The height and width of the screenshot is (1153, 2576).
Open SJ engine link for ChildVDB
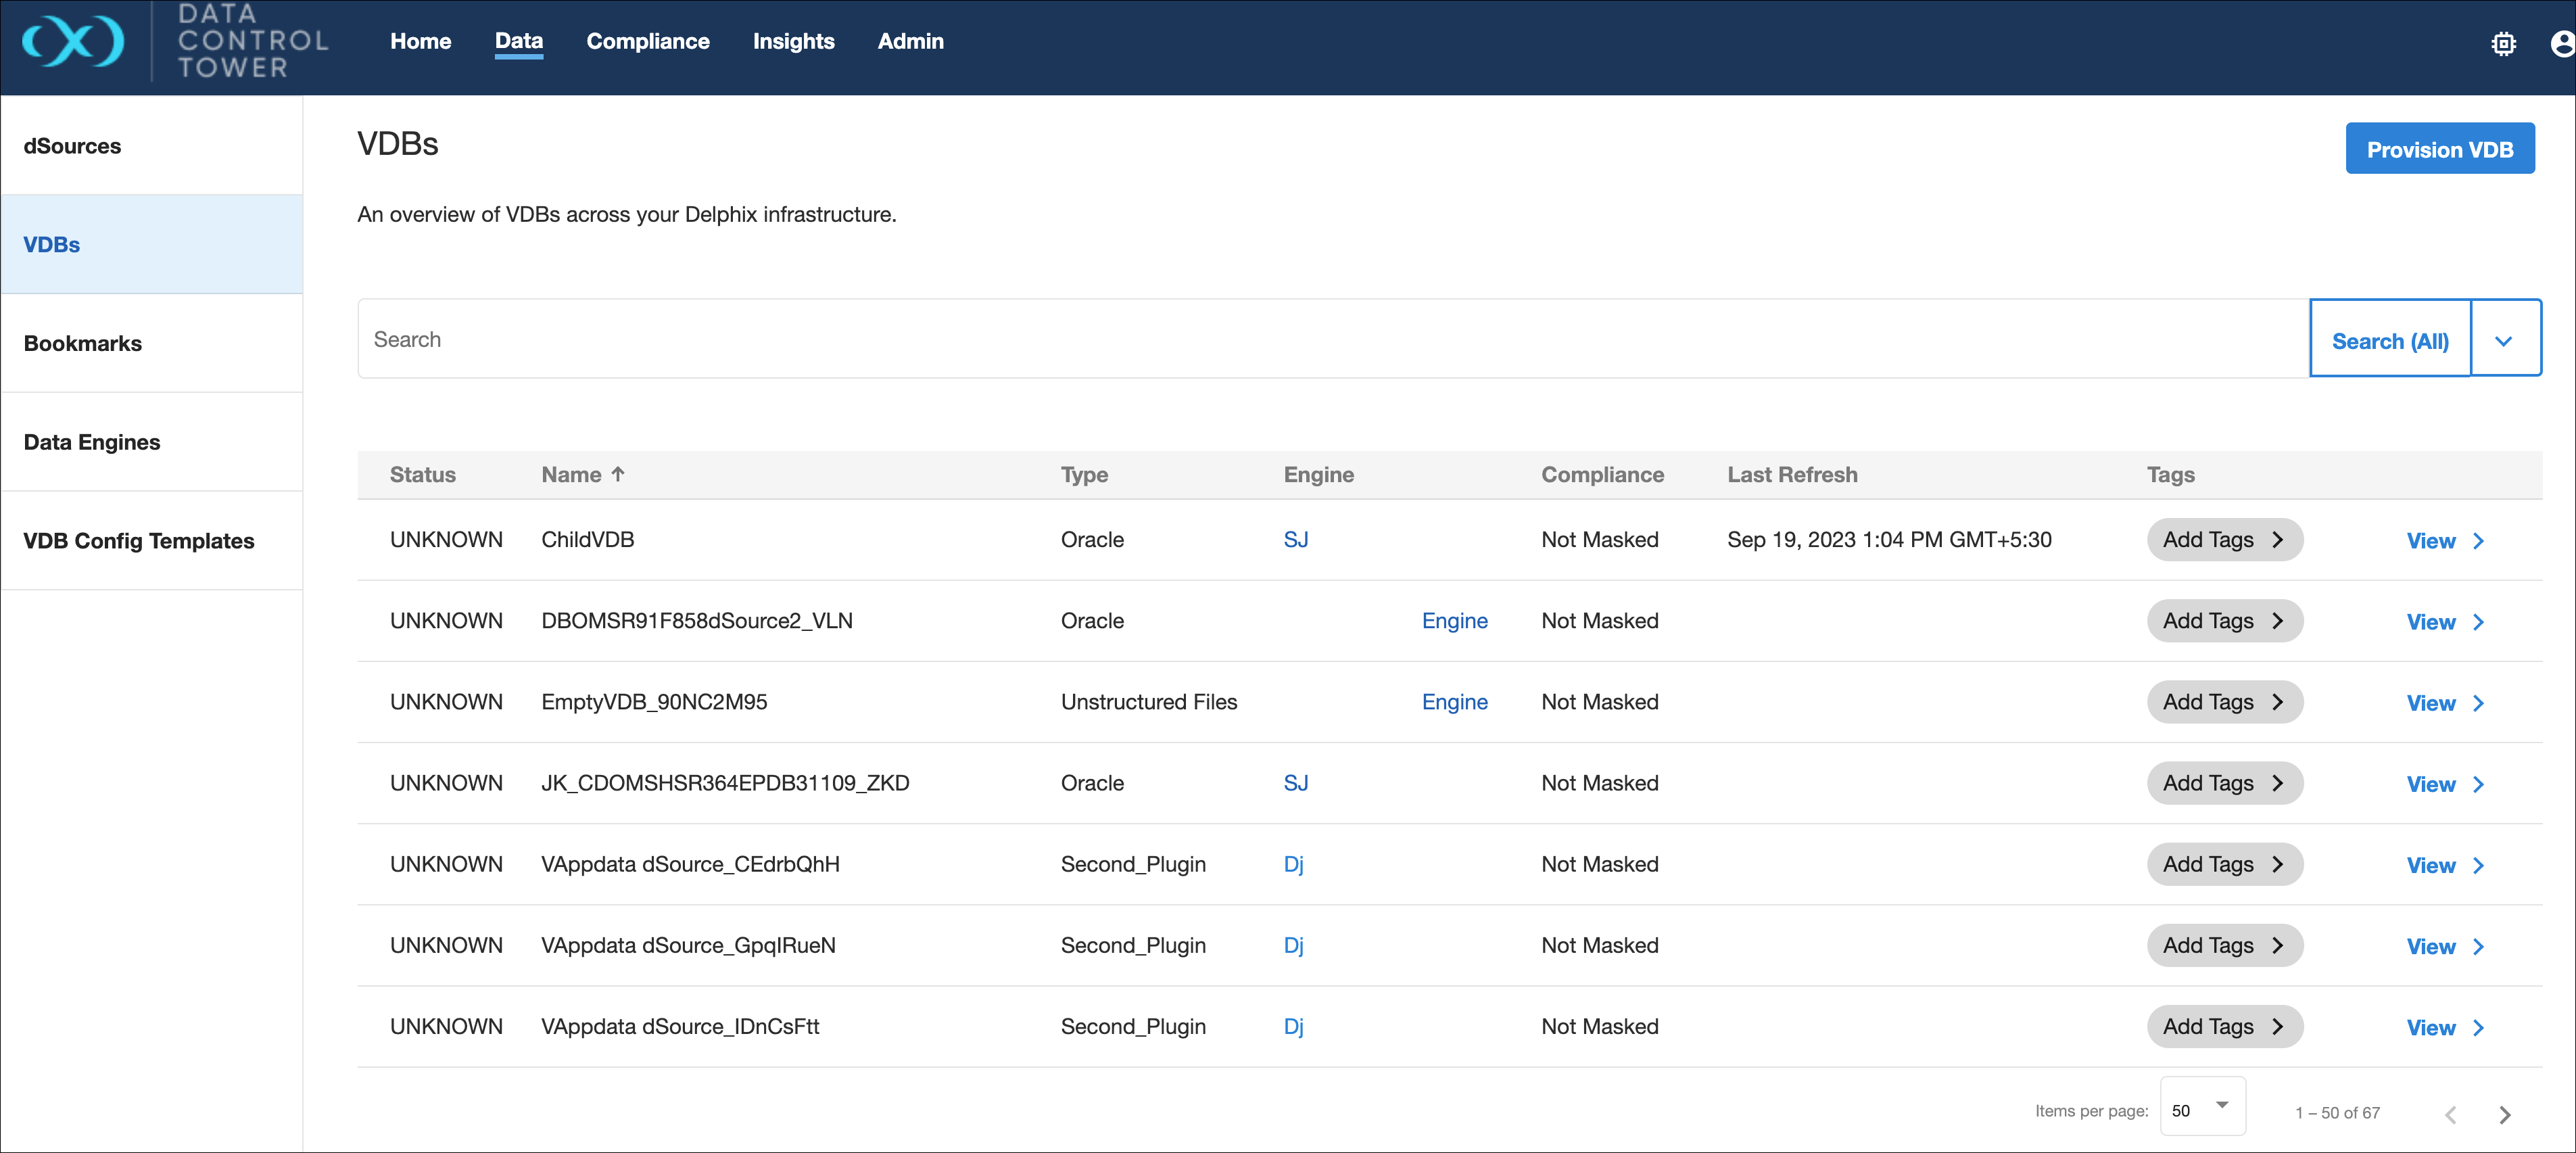pyautogui.click(x=1295, y=540)
